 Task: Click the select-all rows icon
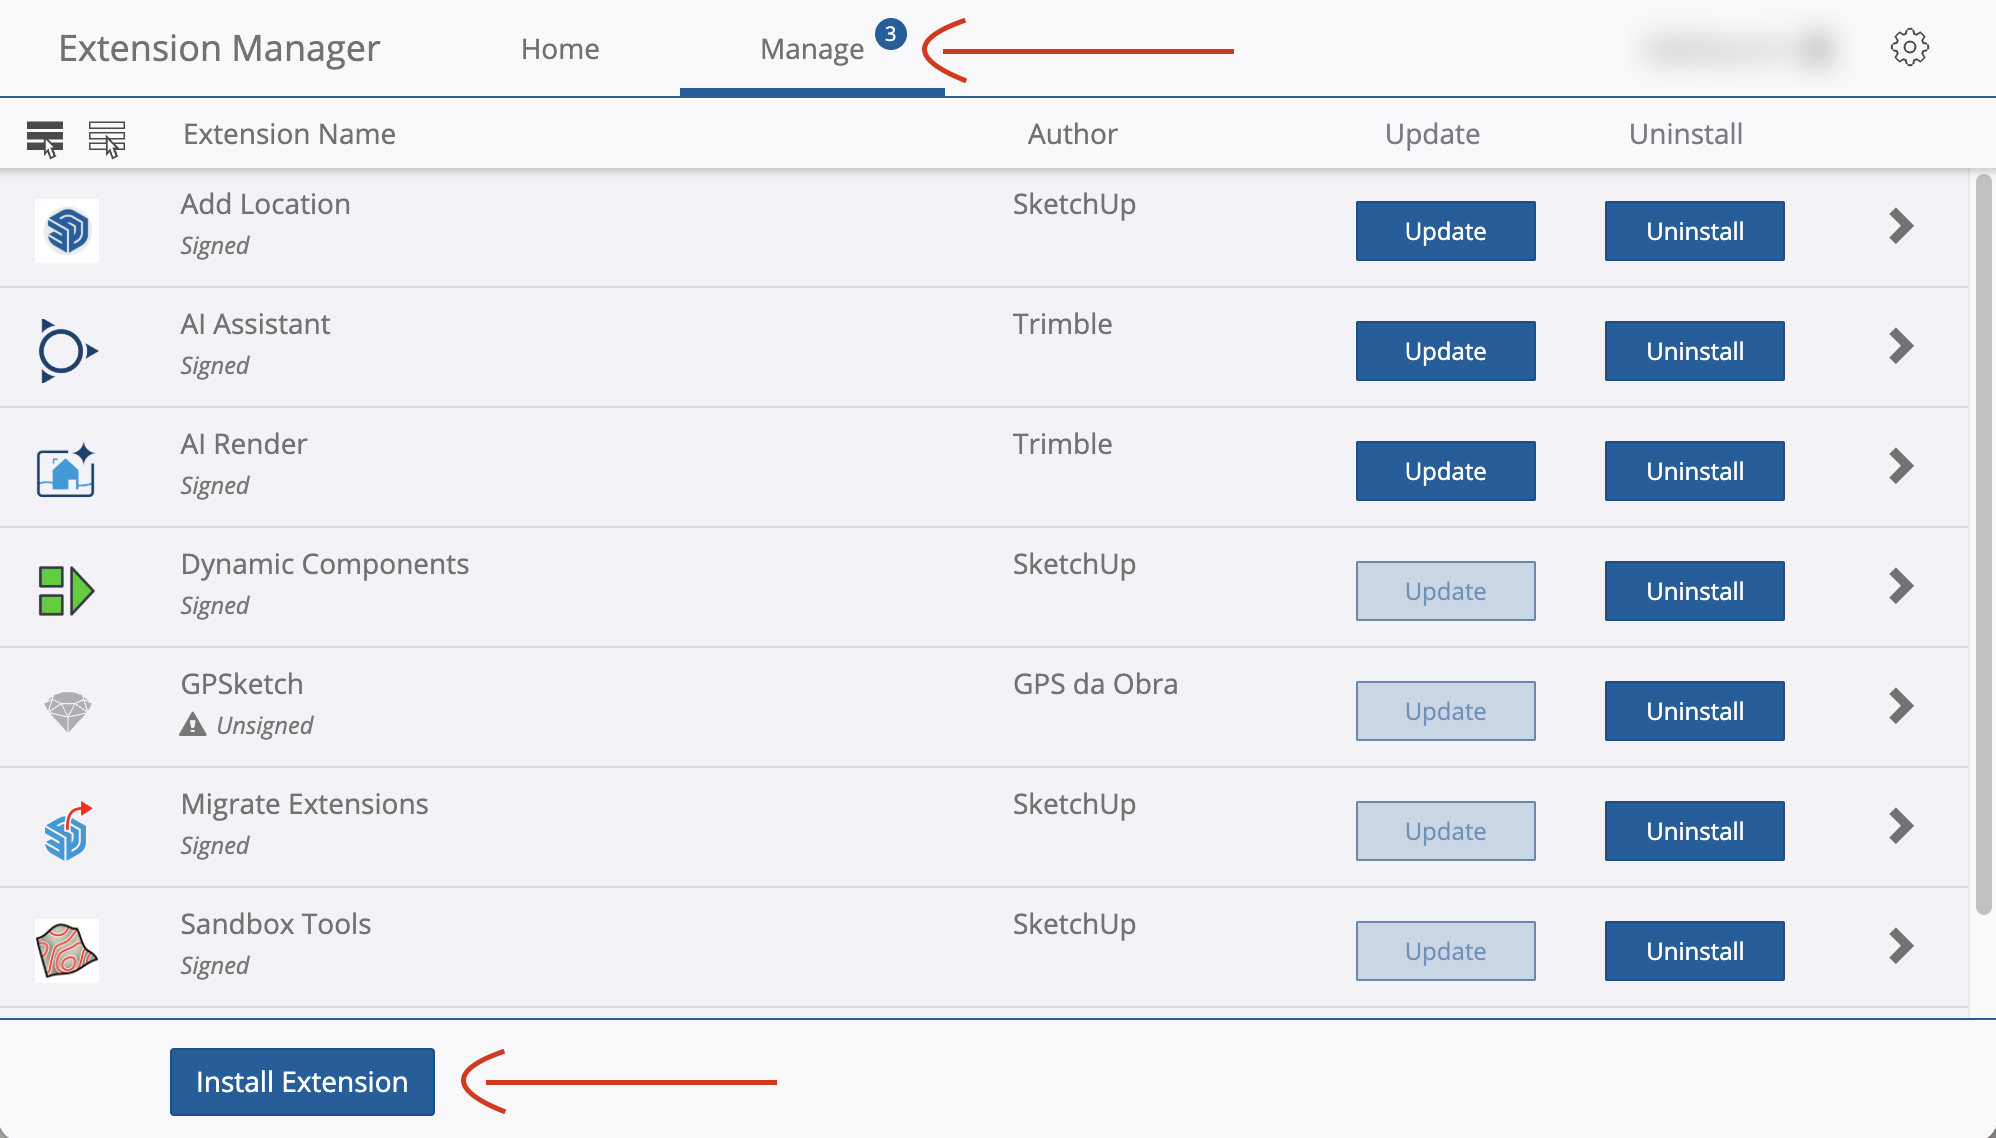point(45,139)
